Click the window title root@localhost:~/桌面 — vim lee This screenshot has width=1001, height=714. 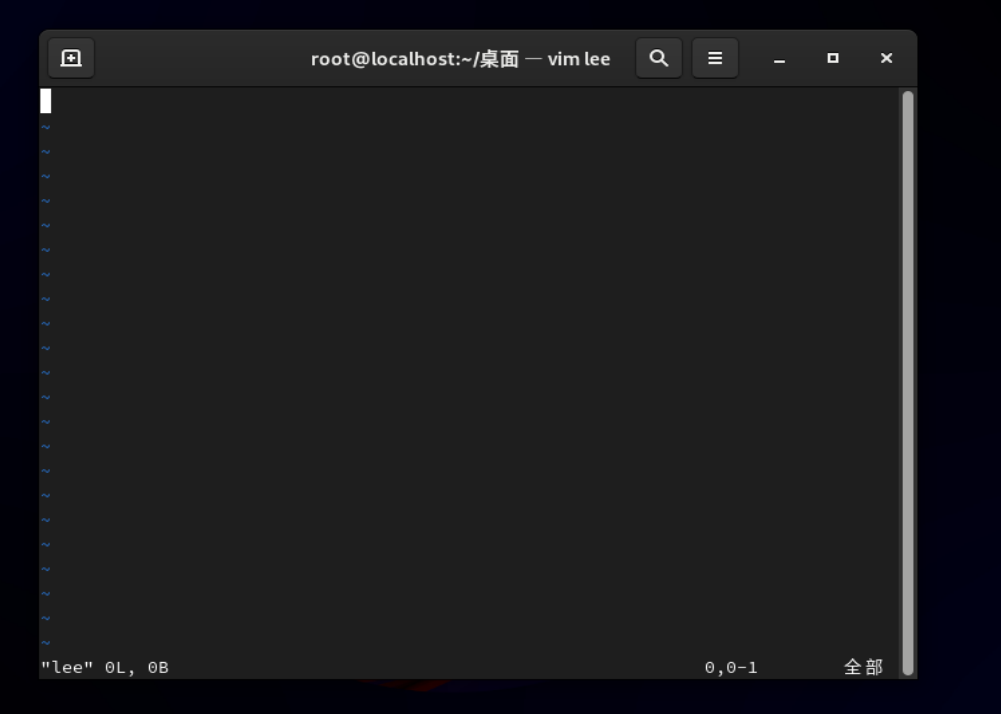coord(460,59)
